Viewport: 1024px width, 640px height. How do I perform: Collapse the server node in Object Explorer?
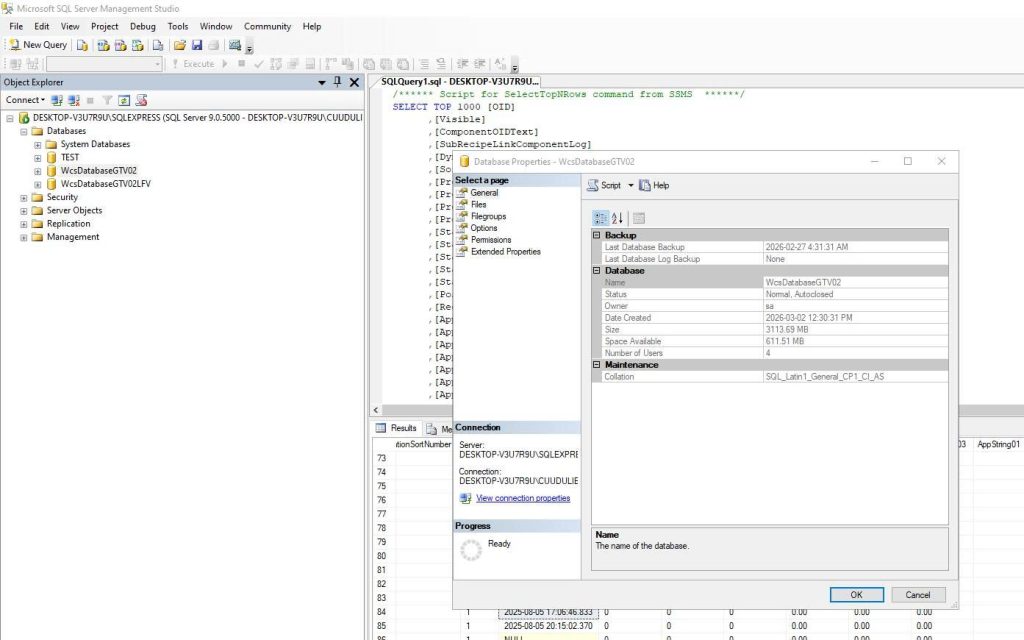click(x=10, y=118)
